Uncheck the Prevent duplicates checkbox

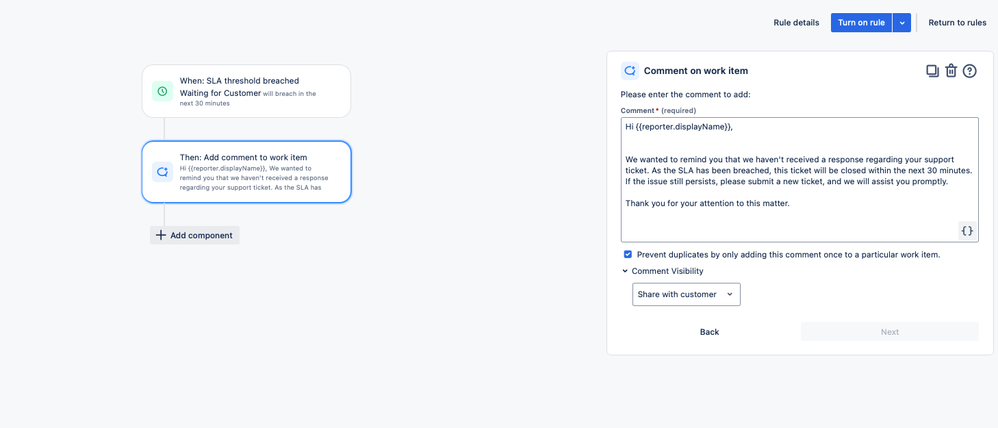tap(628, 254)
